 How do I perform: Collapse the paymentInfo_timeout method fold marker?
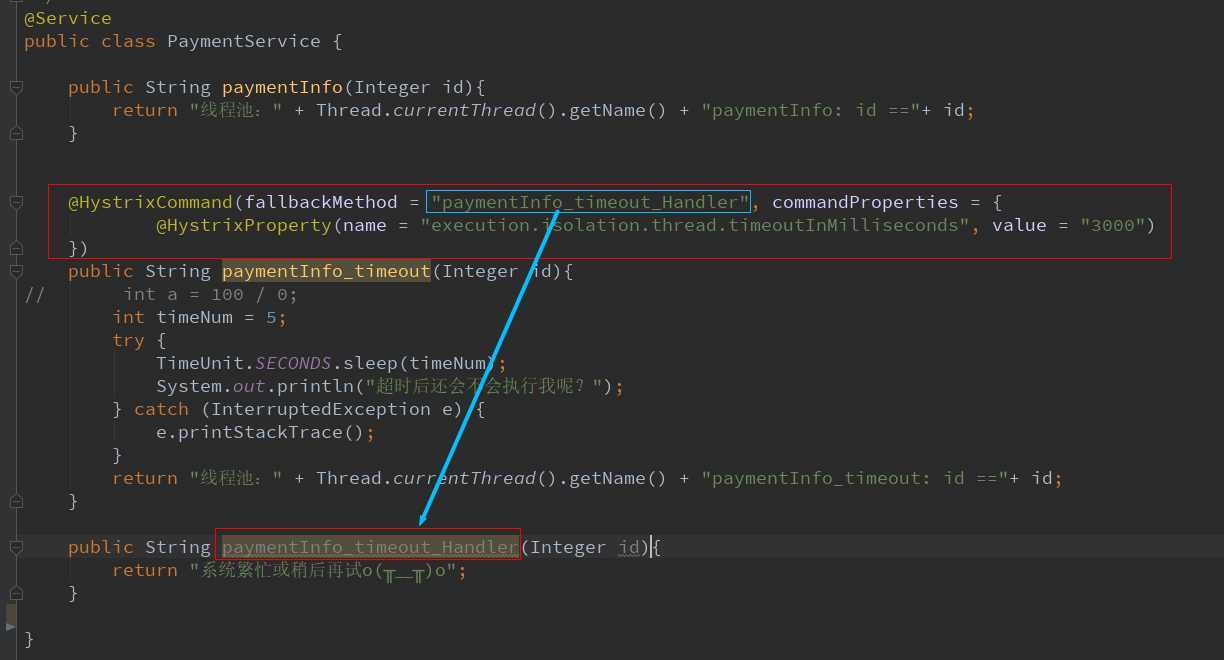point(16,271)
